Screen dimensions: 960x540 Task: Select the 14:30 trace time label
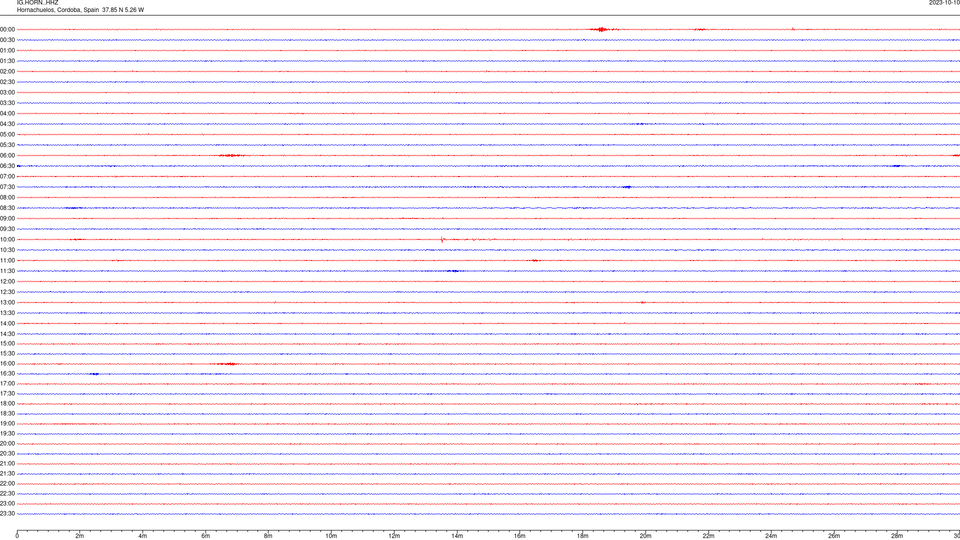tap(7, 334)
